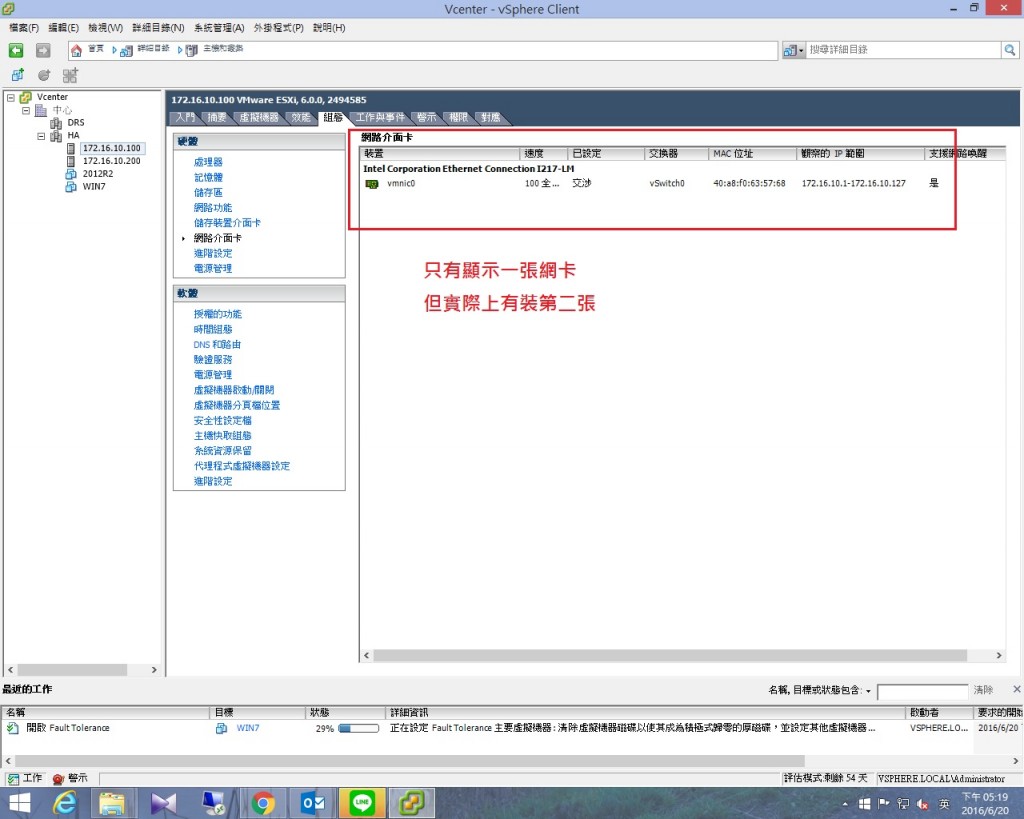Click the inventory tree horizontal scrollbar

click(x=72, y=670)
